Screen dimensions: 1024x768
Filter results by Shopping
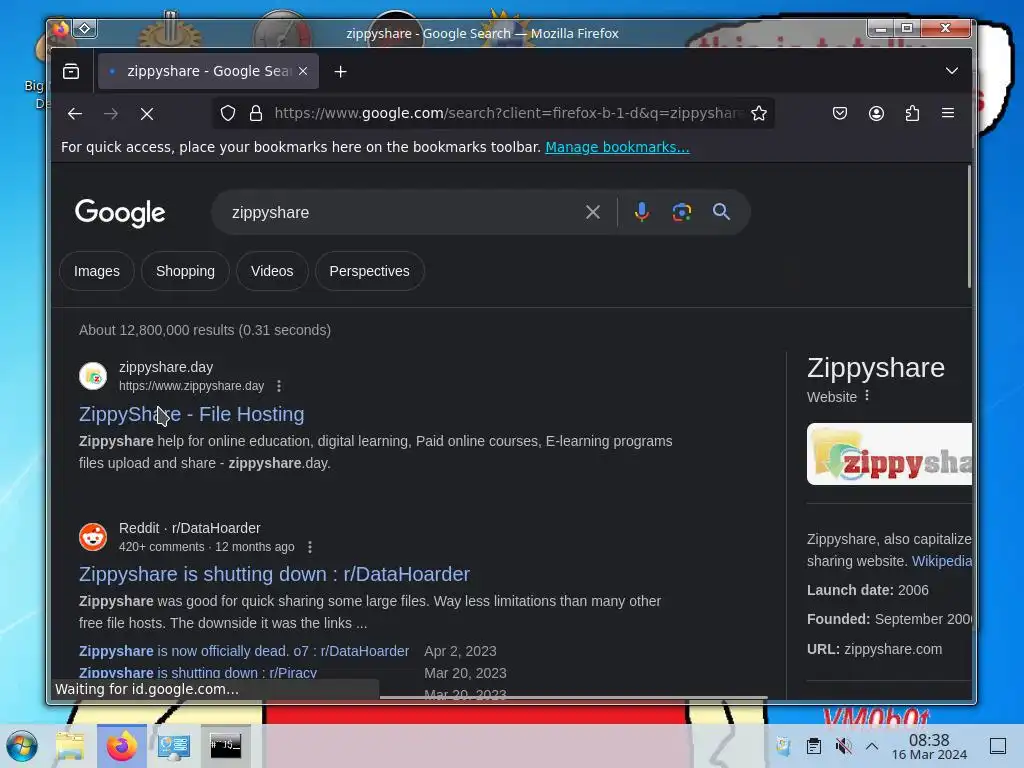pyautogui.click(x=185, y=271)
